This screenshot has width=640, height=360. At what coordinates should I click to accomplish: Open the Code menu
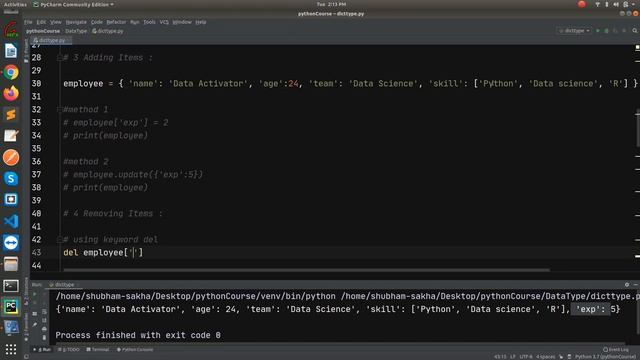point(96,22)
